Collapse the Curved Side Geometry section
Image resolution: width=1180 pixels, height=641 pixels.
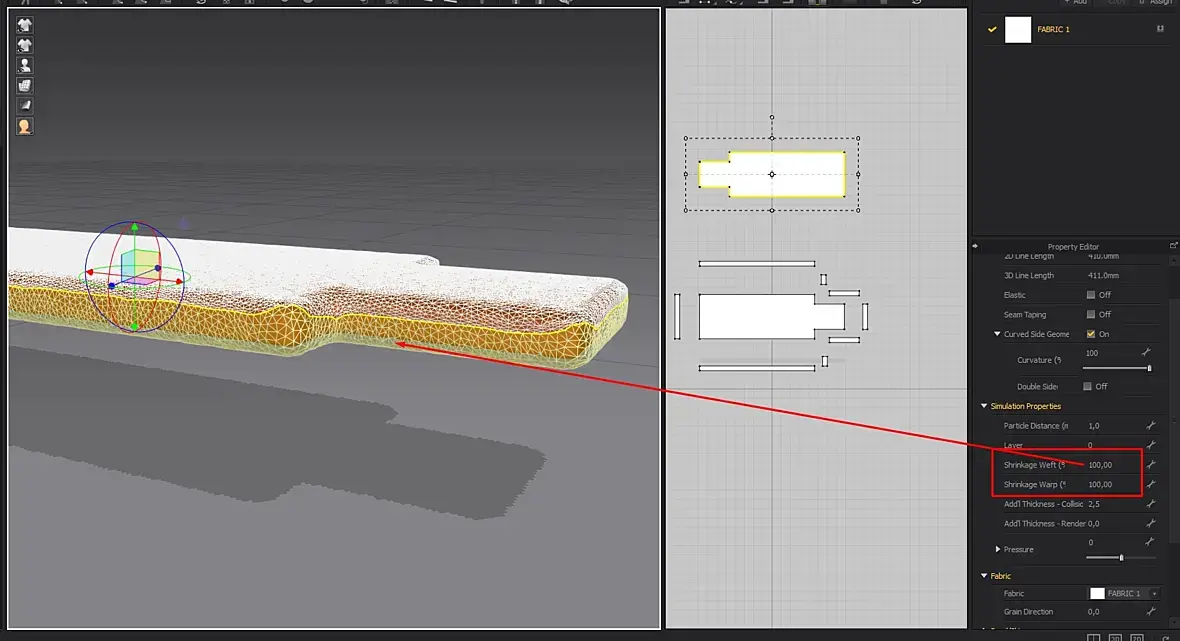[997, 334]
